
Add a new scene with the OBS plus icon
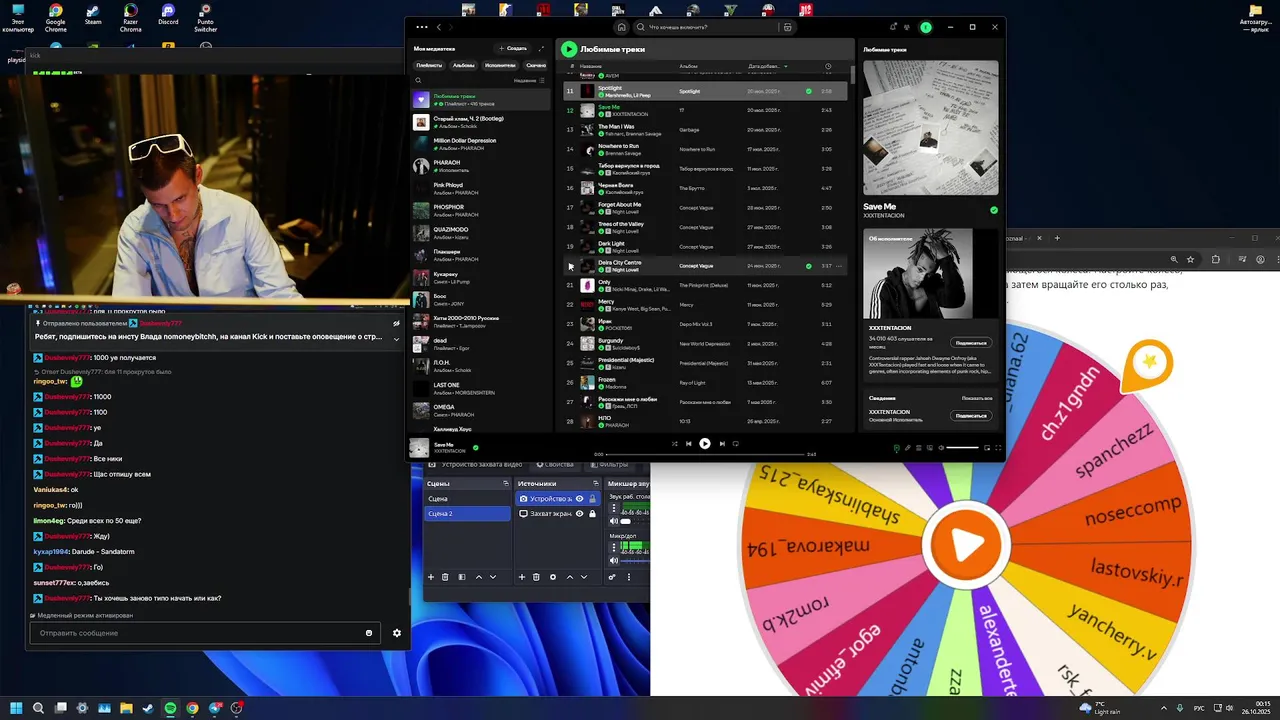[431, 577]
